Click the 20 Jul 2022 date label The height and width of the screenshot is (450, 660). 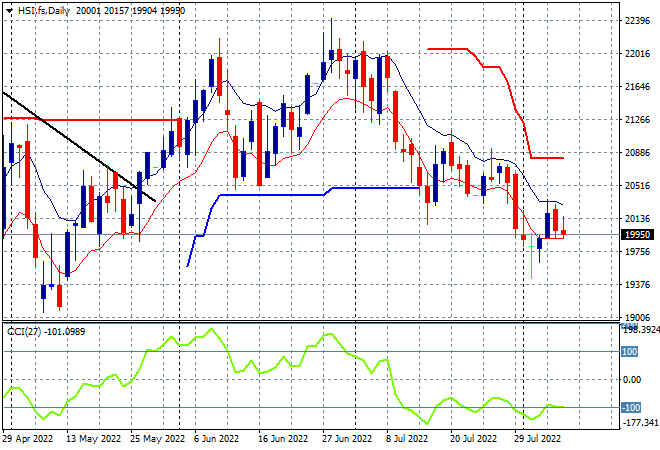coord(474,439)
